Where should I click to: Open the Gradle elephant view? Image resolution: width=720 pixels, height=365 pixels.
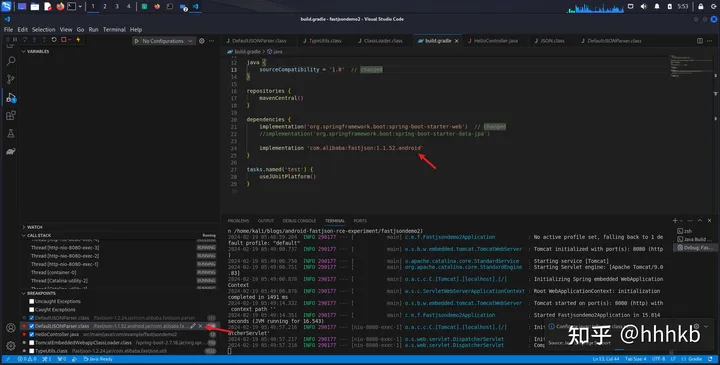click(x=11, y=152)
